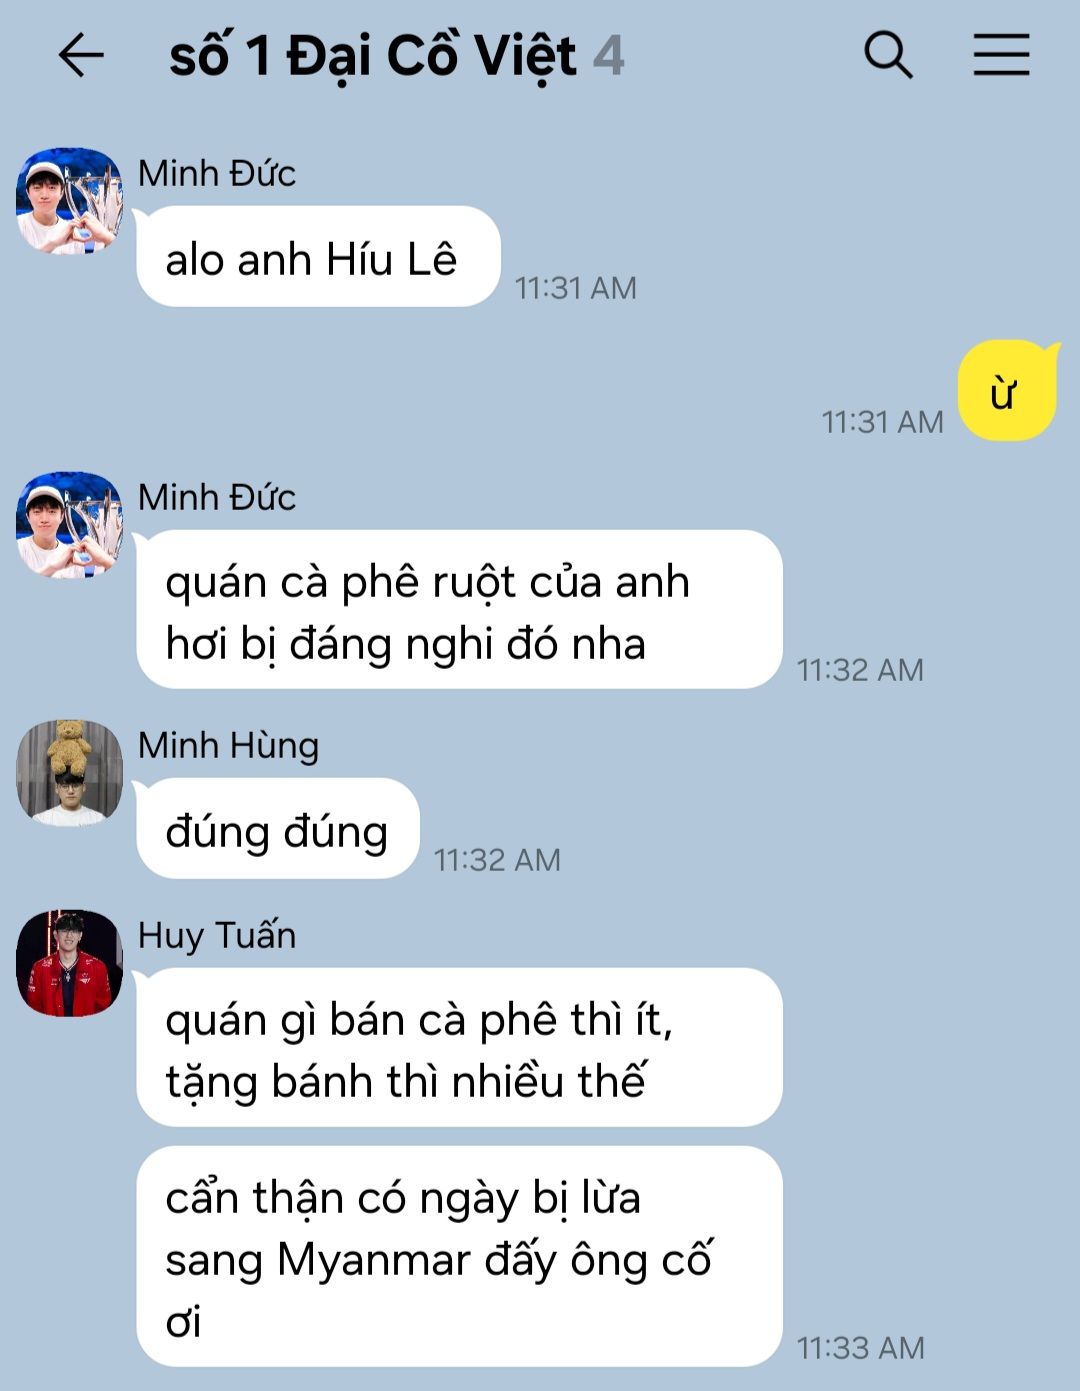The image size is (1080, 1391).
Task: Select the 'quán cà phê ruột của anh' message
Action: (459, 610)
